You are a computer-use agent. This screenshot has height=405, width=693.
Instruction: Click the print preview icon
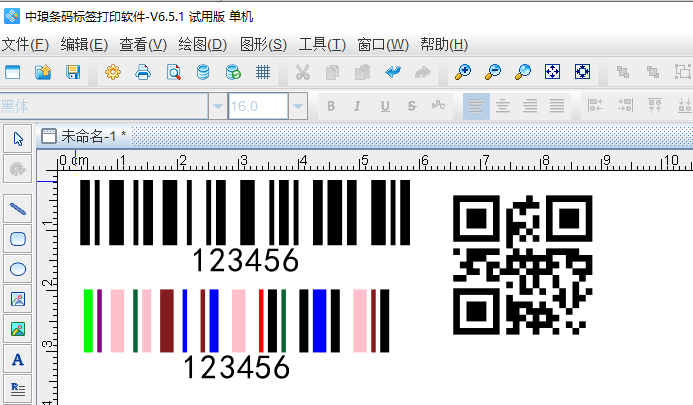[x=173, y=72]
